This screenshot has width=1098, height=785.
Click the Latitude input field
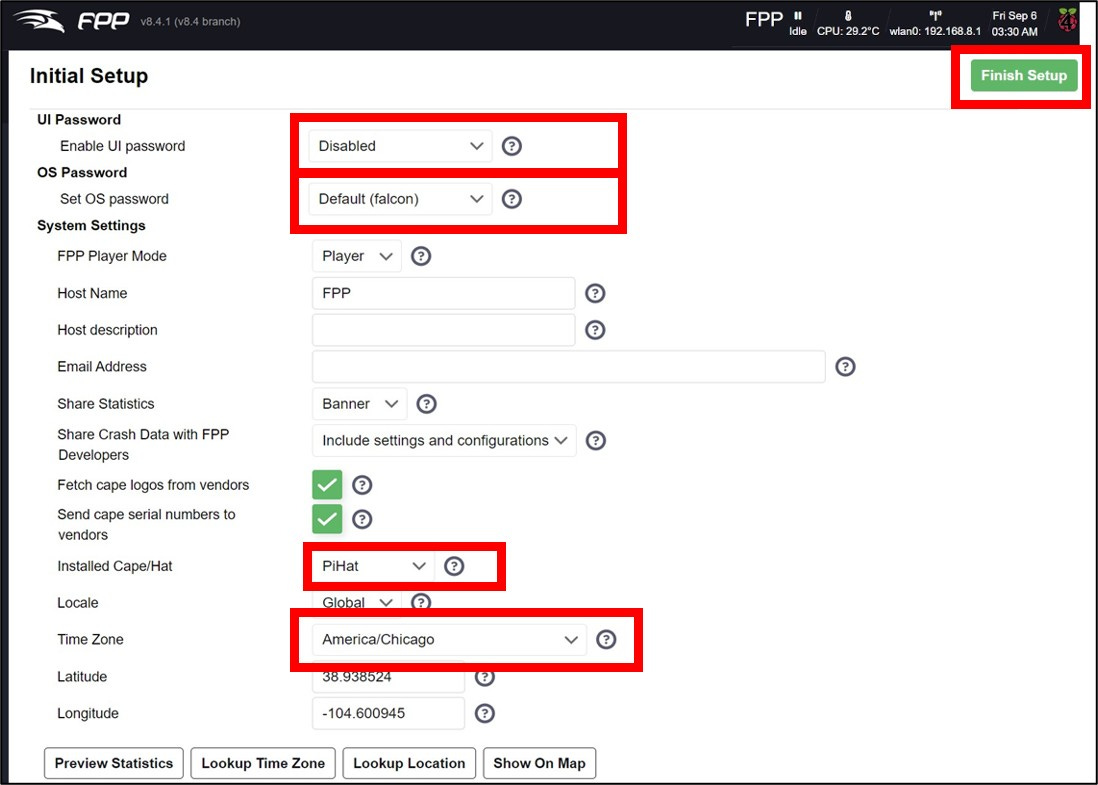(x=389, y=676)
